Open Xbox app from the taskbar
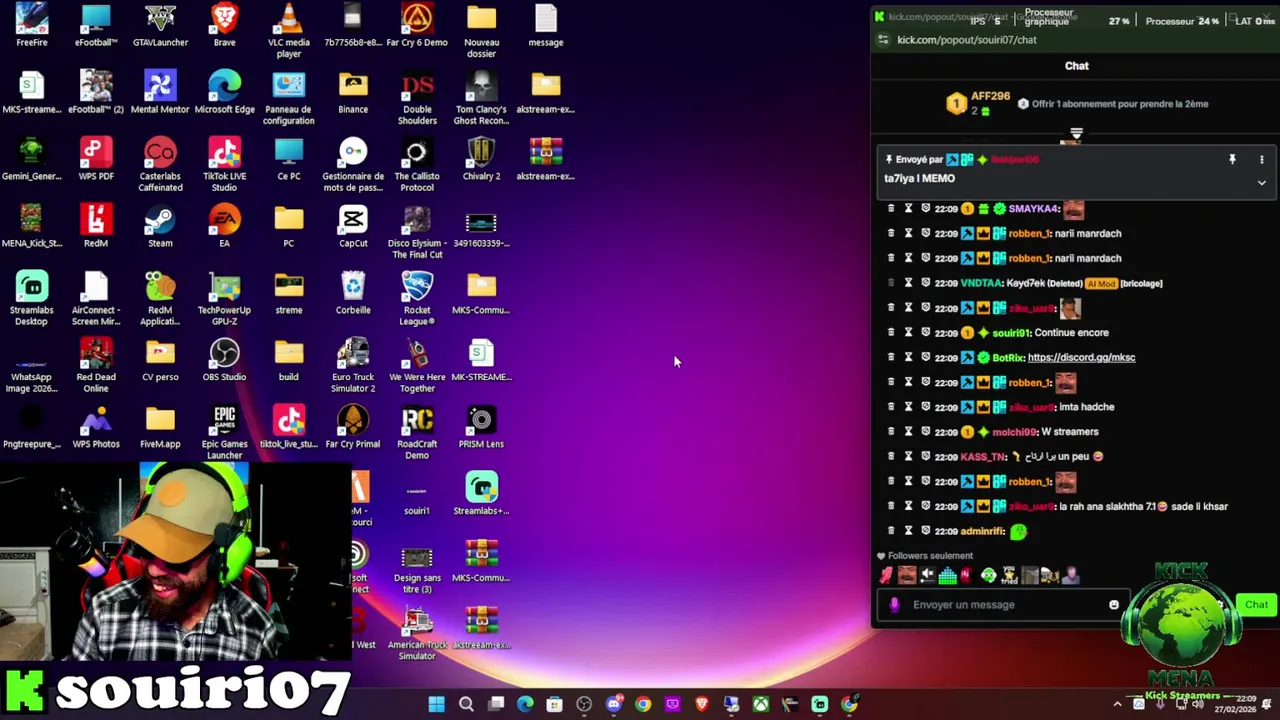Screen dimensions: 1280x720 point(761,704)
